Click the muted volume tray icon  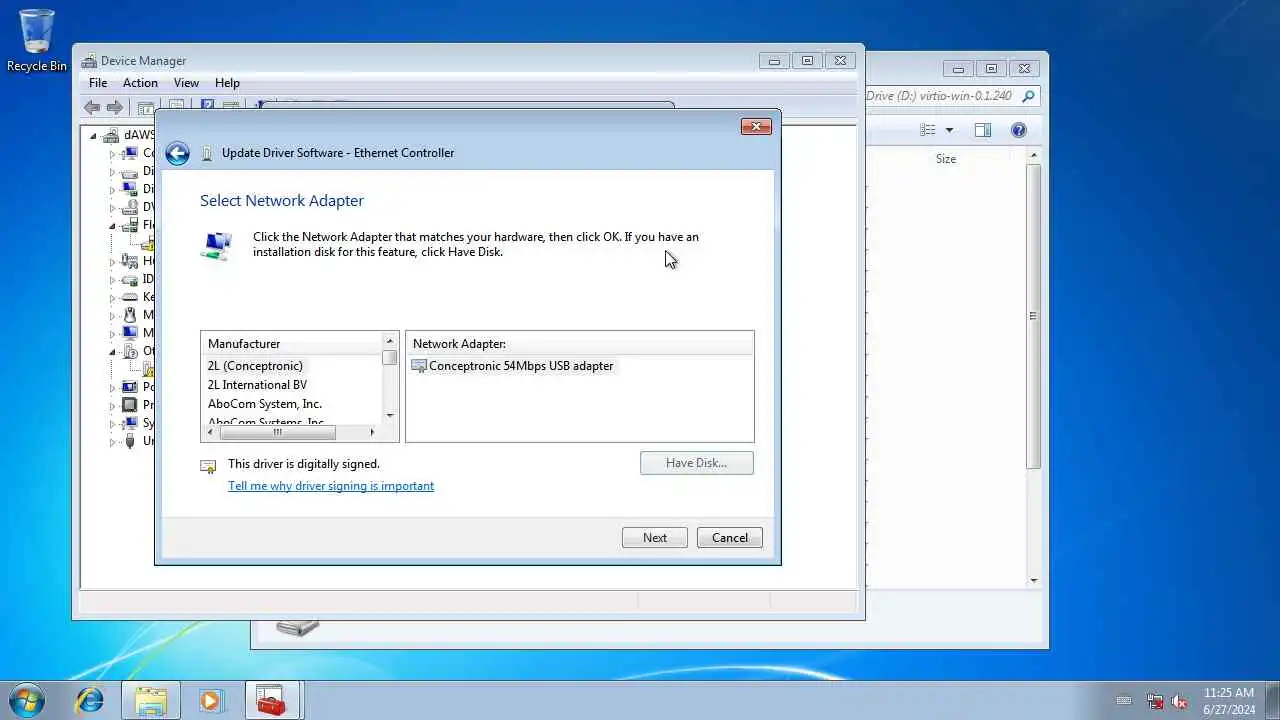(1180, 701)
